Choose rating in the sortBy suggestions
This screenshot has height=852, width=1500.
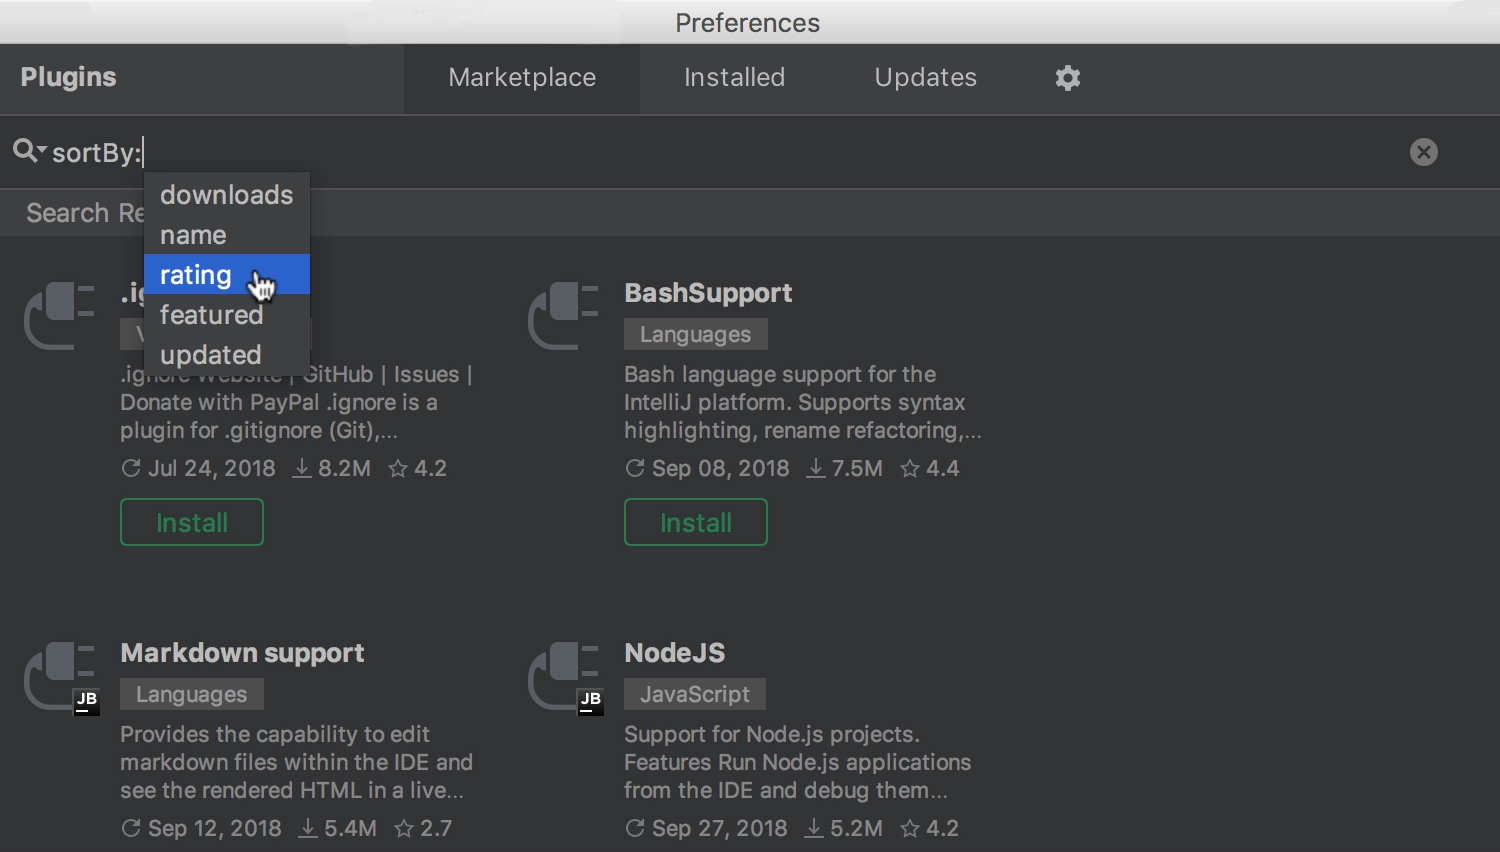[x=227, y=275]
